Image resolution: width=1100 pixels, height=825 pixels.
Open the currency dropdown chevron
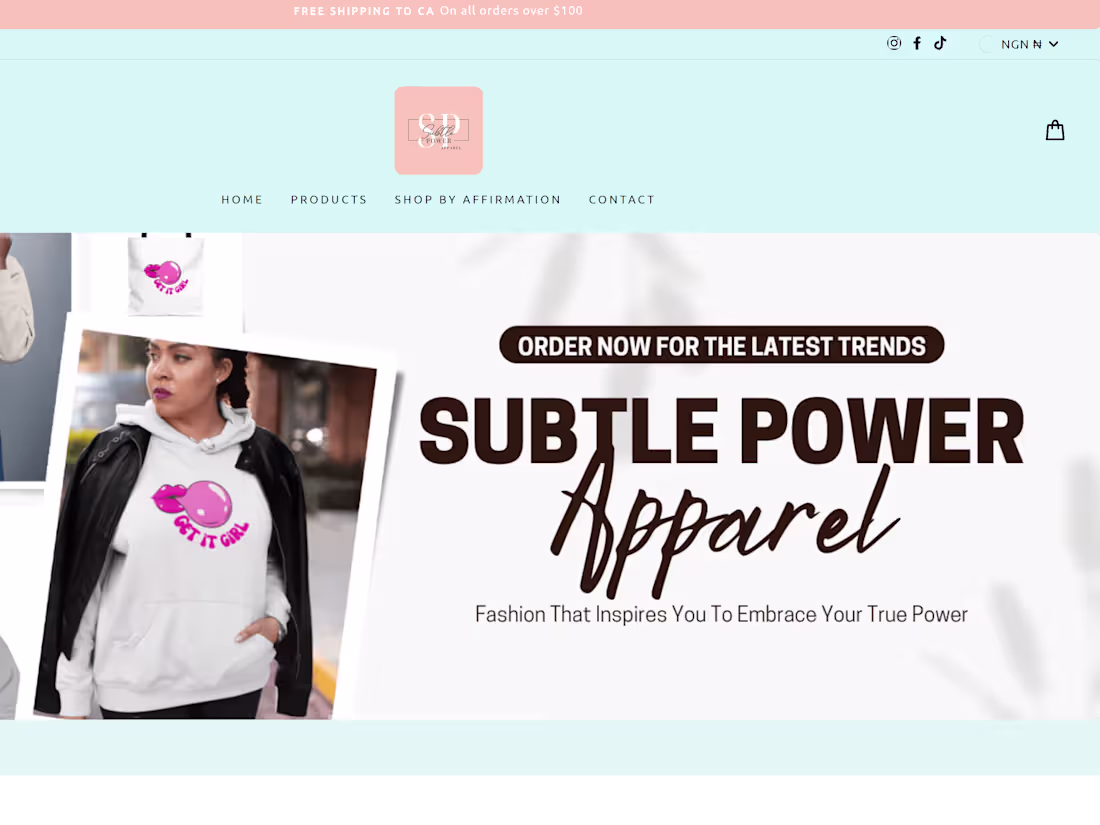click(1053, 44)
